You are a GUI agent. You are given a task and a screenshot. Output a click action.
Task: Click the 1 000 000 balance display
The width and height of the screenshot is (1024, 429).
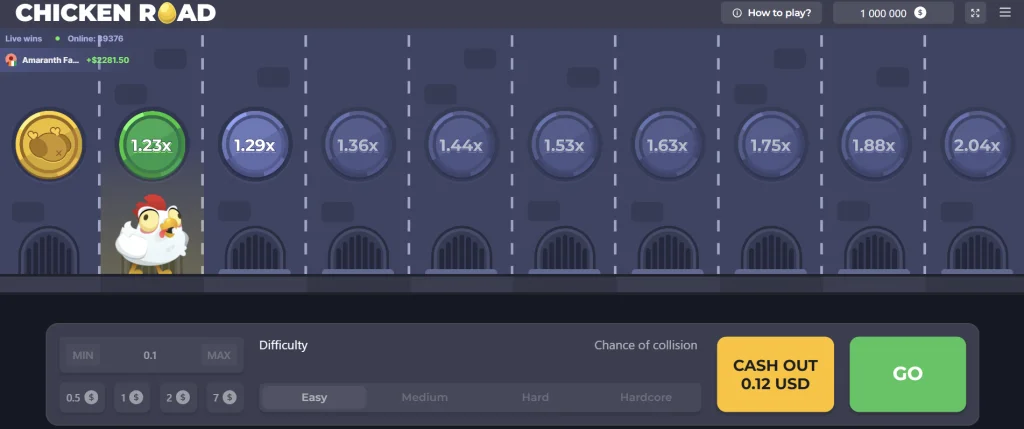pyautogui.click(x=893, y=13)
